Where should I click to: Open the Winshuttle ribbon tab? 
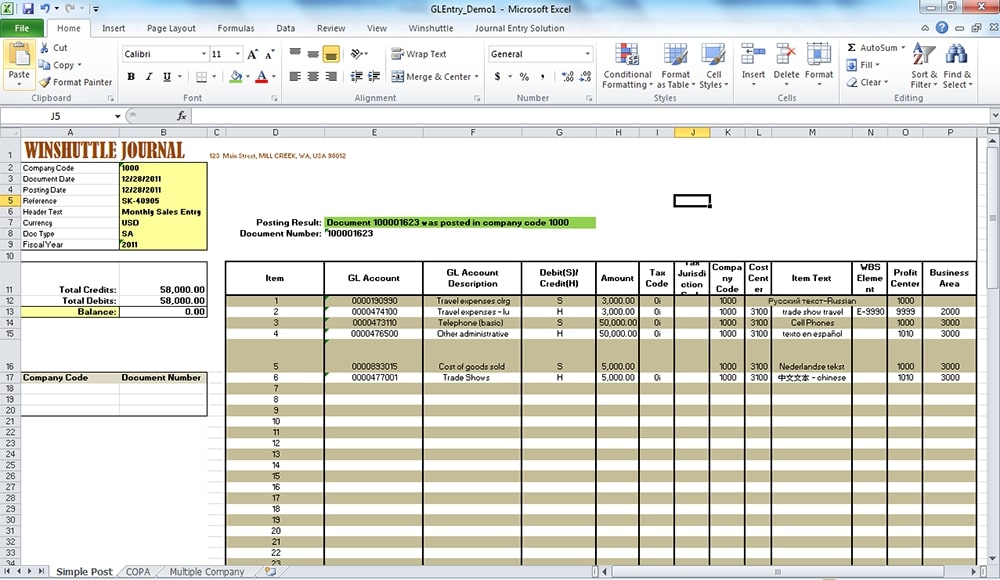pyautogui.click(x=430, y=29)
